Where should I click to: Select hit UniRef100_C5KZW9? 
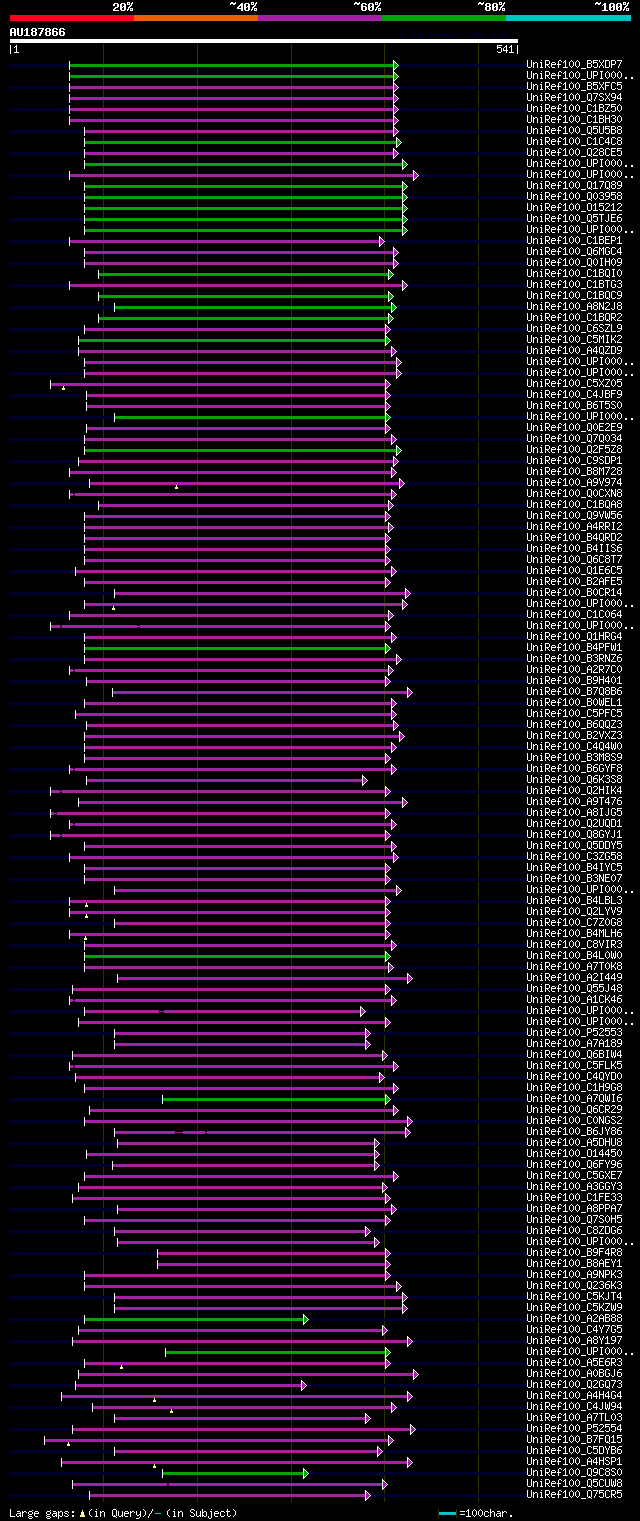pos(574,1308)
